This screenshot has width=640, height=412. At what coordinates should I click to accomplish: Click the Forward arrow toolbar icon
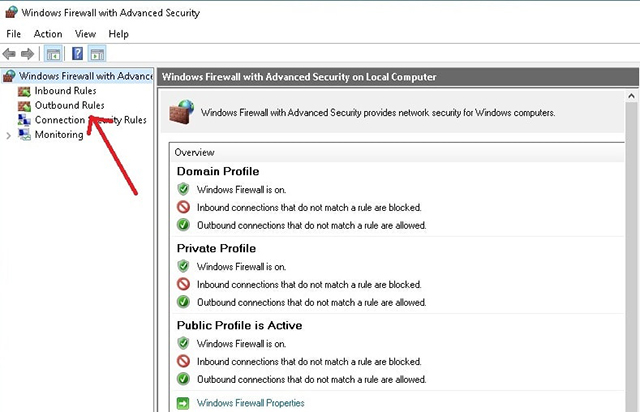27,53
